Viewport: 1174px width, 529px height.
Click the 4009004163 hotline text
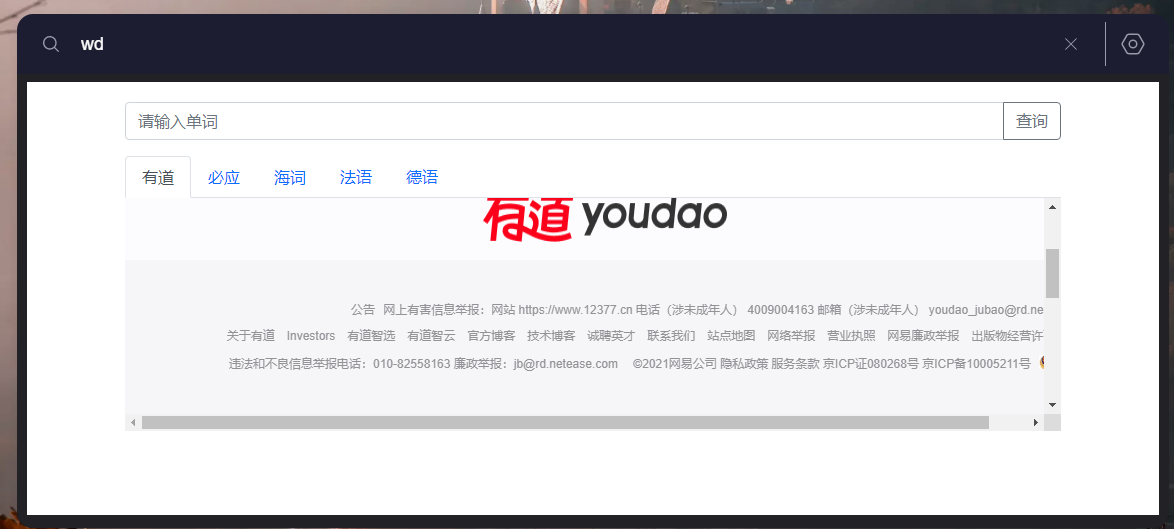click(780, 310)
